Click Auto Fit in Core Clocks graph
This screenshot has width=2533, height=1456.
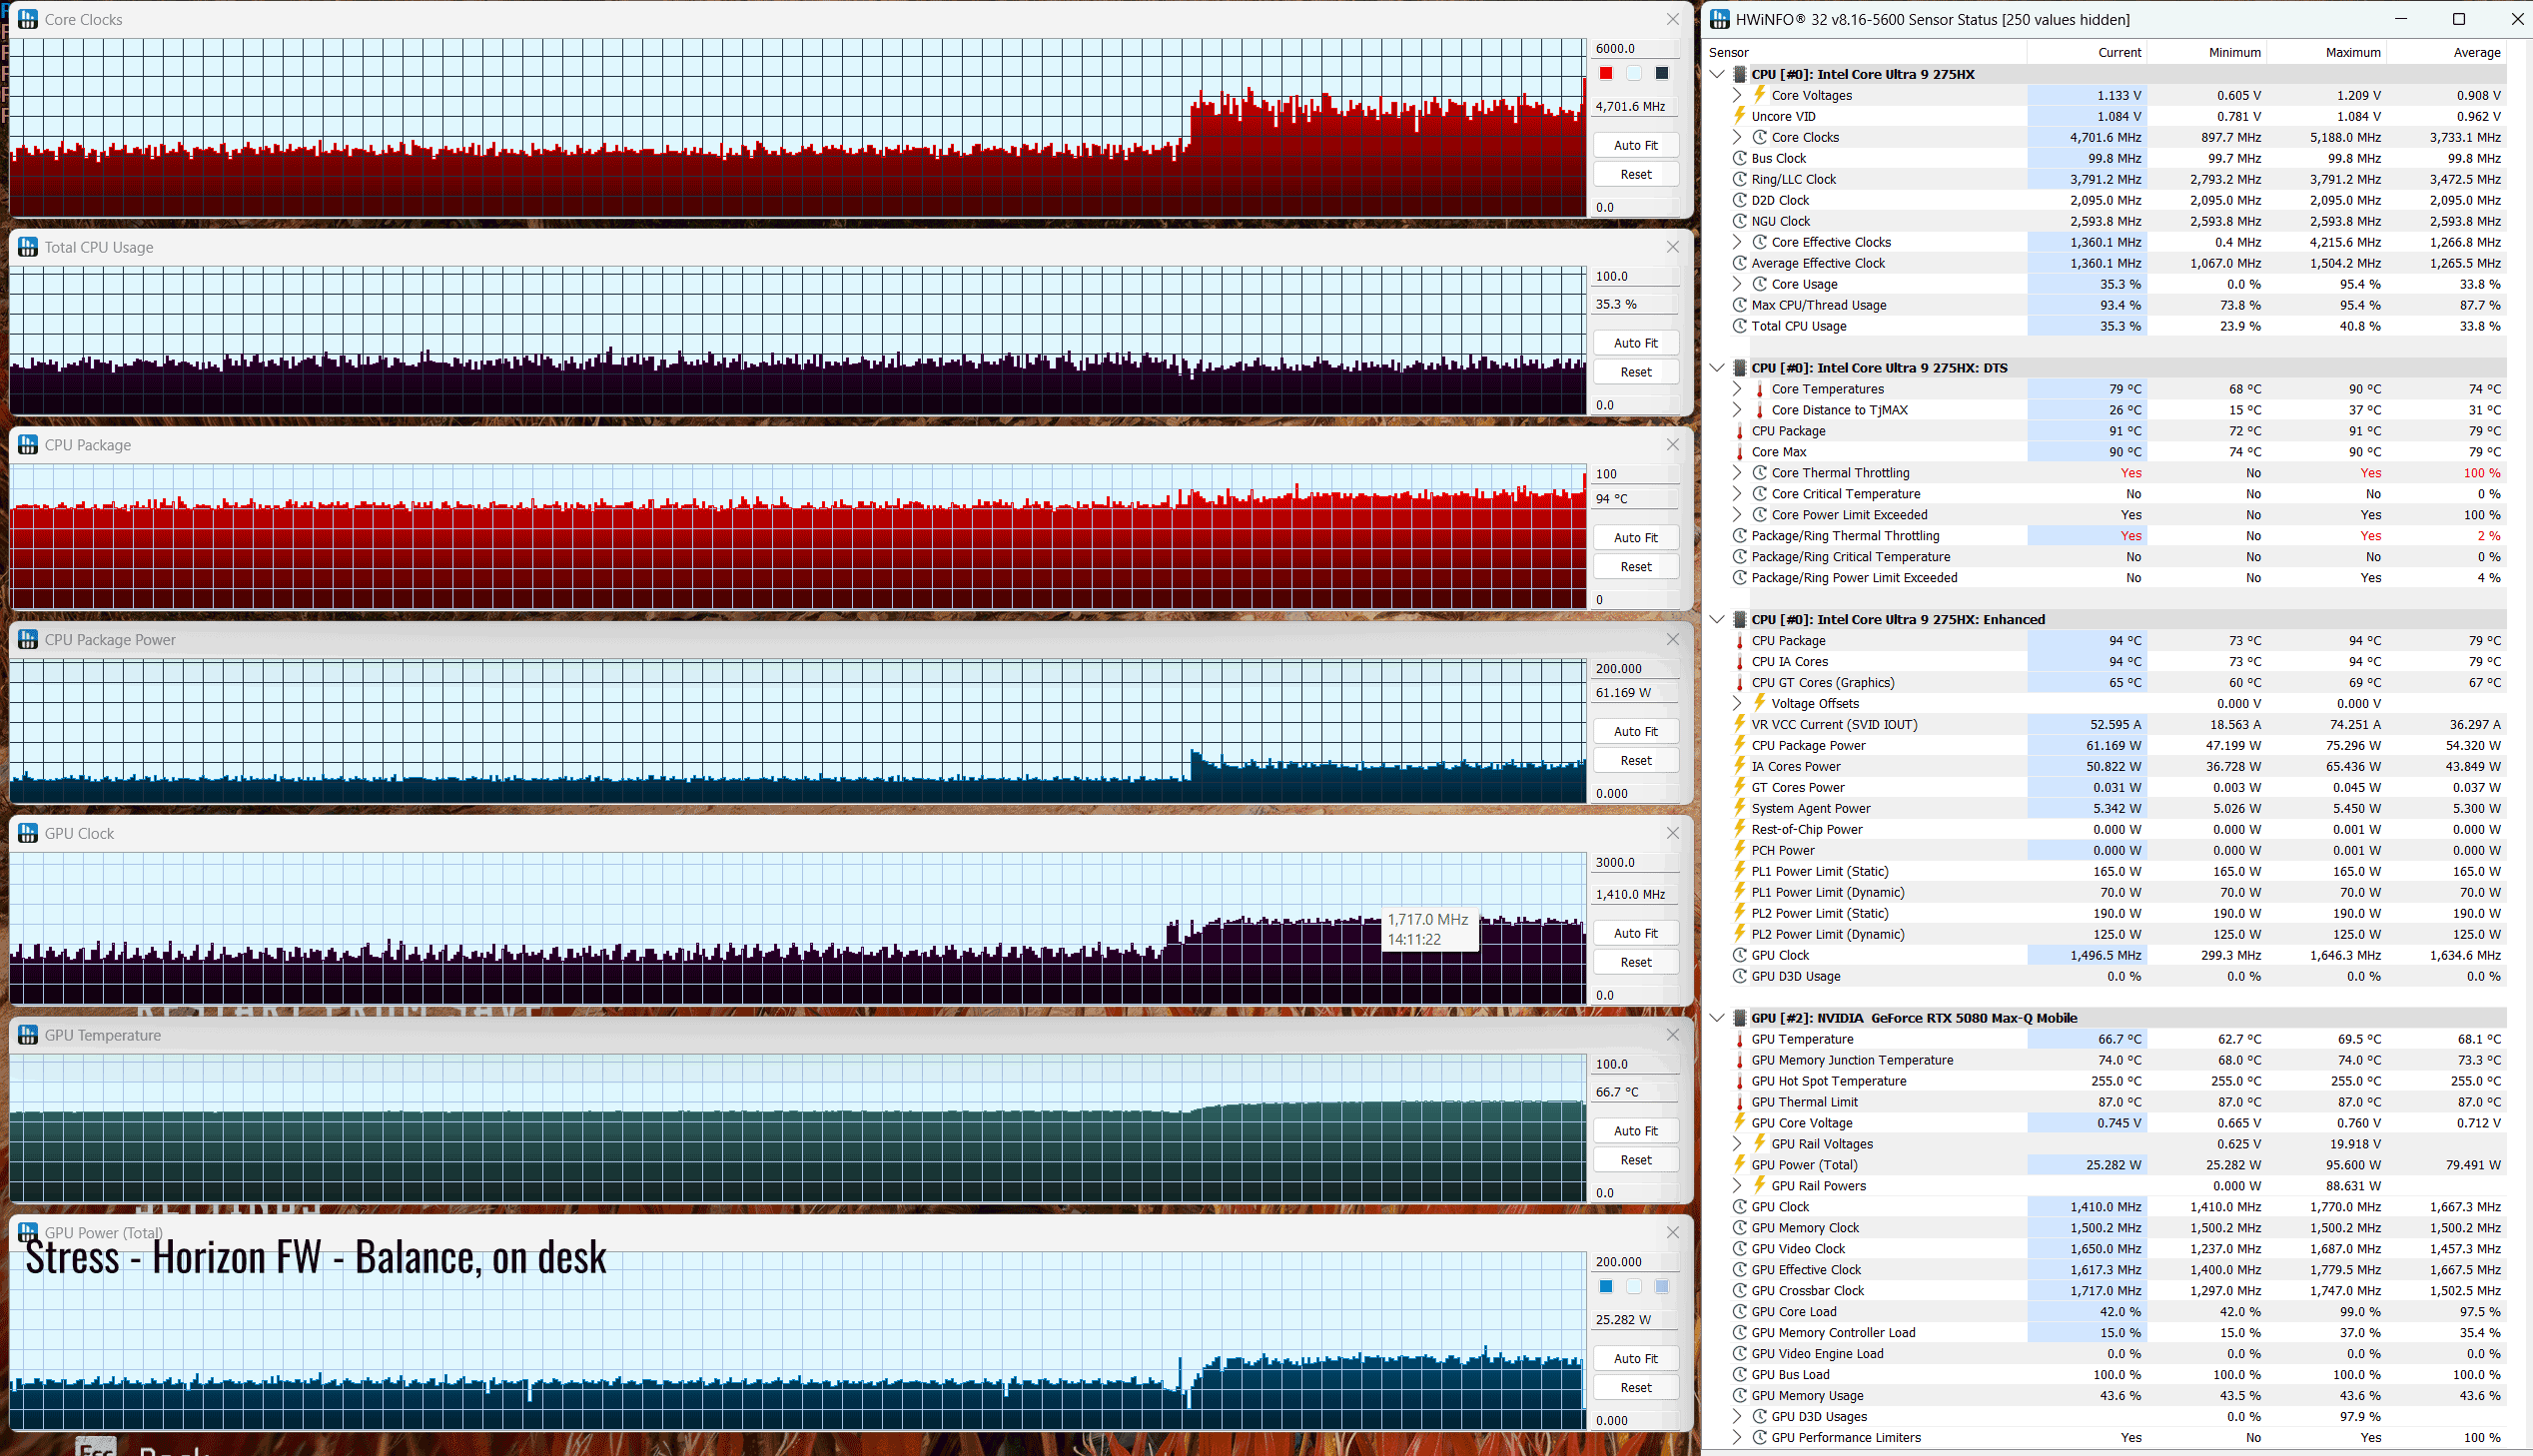(x=1635, y=145)
